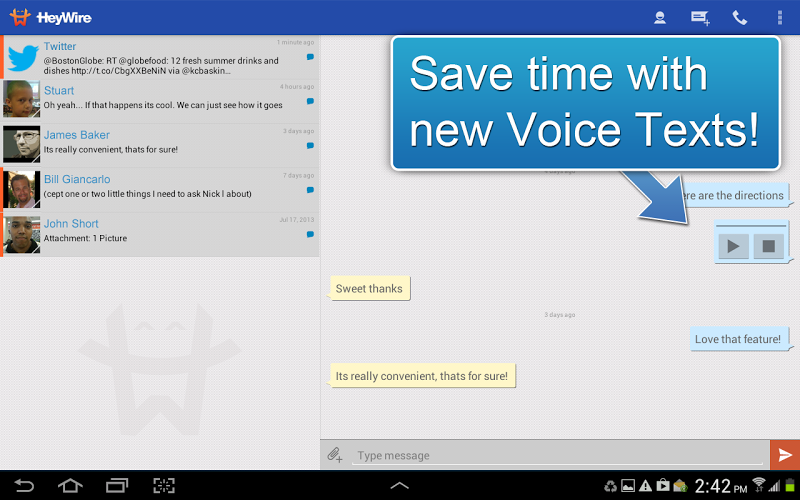
Task: Tap the battery status icon
Action: coord(790,486)
